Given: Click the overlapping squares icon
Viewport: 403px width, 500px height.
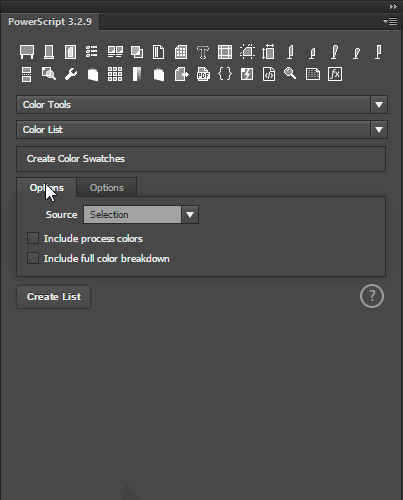Looking at the screenshot, I should coord(137,52).
